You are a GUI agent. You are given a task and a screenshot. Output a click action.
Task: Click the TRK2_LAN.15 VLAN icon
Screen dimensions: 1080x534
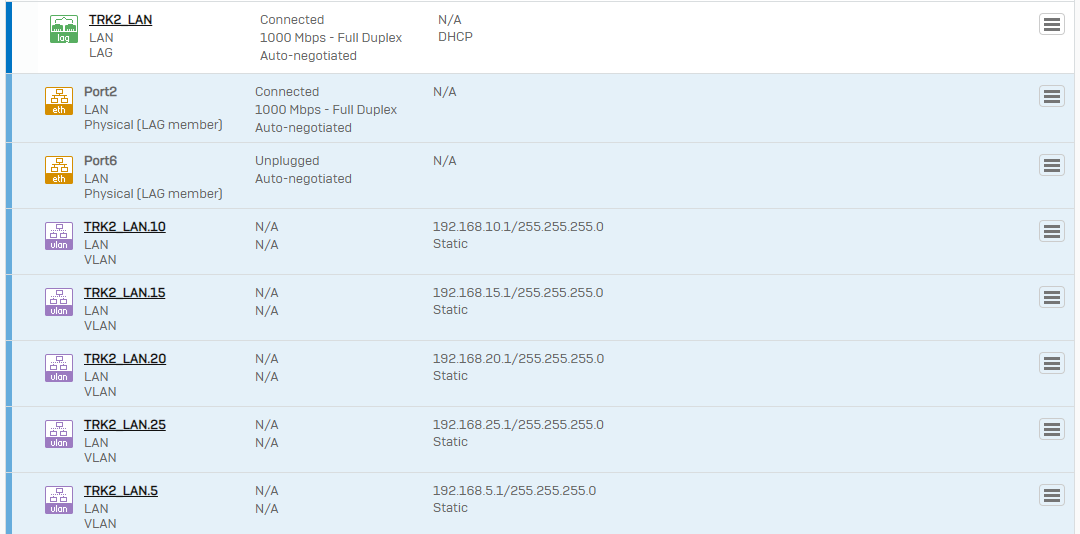(59, 302)
